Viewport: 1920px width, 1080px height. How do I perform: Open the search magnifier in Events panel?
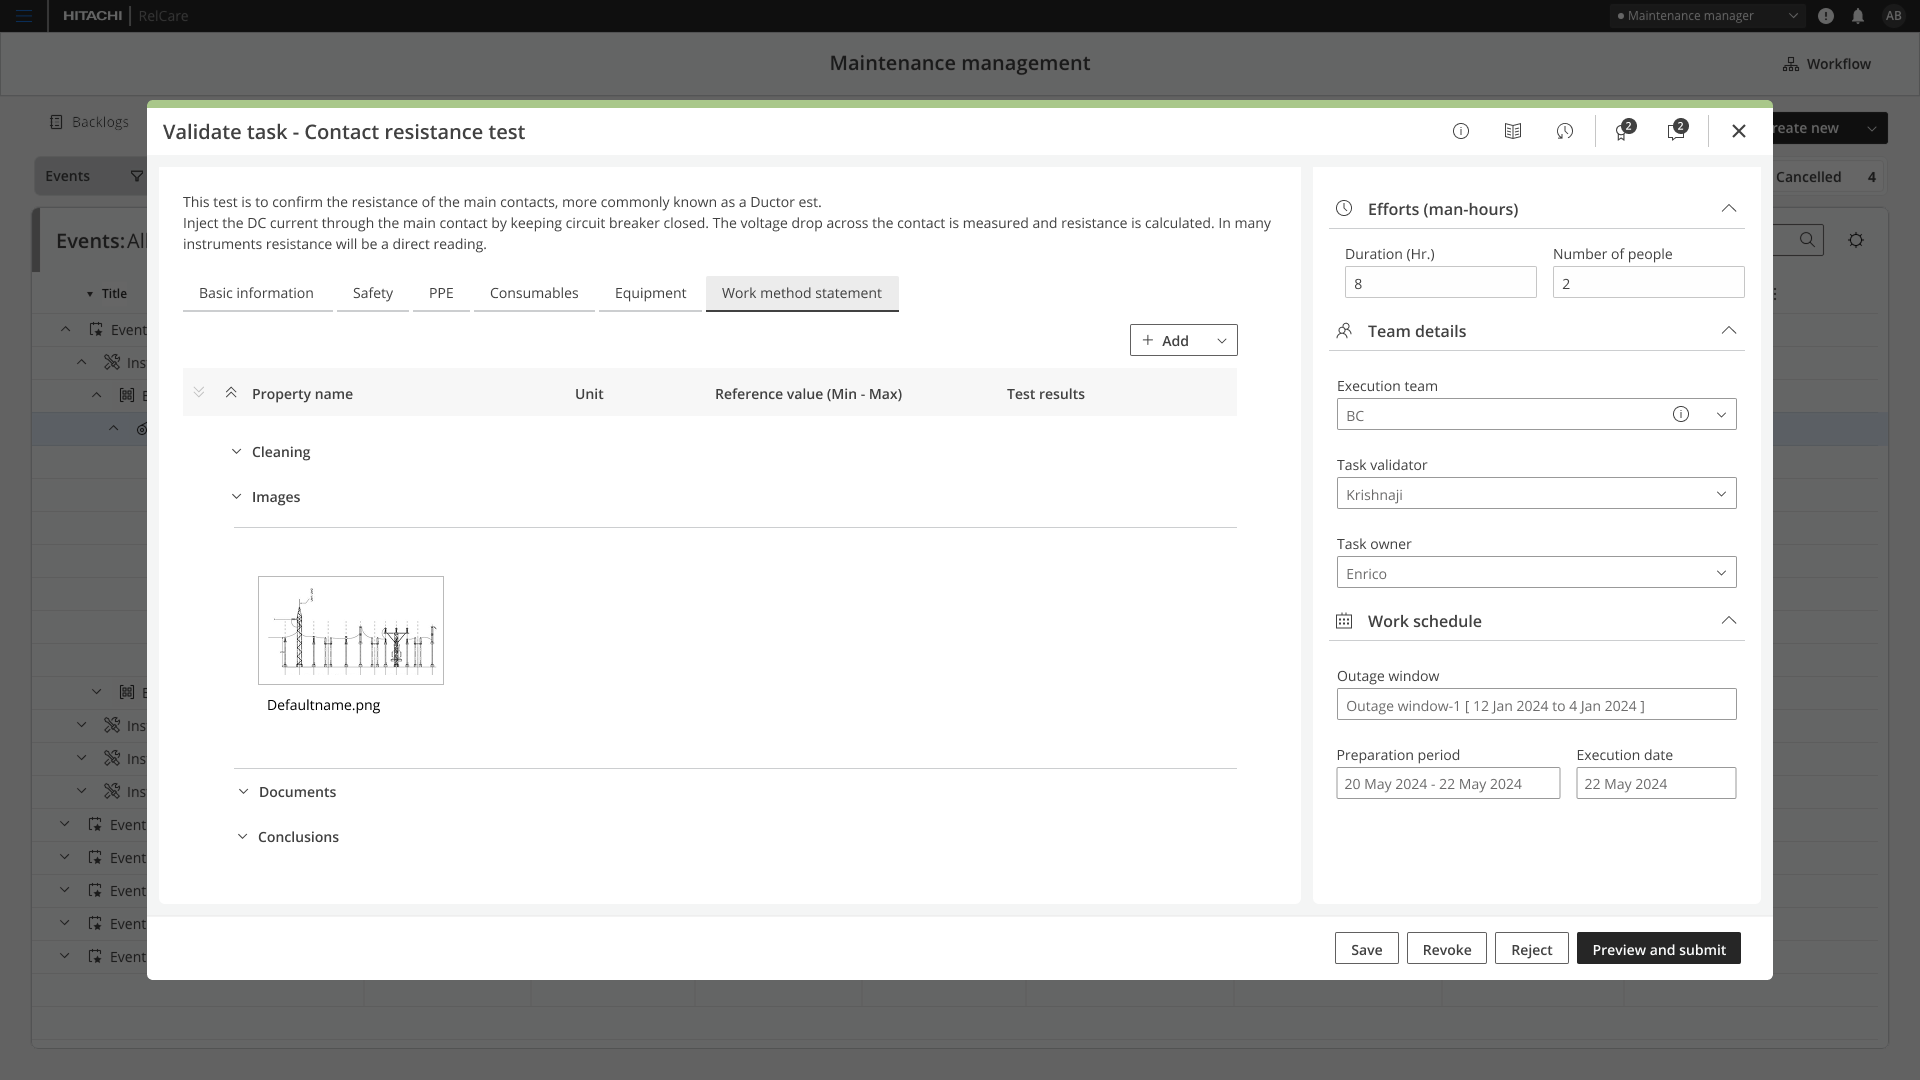pos(1808,240)
